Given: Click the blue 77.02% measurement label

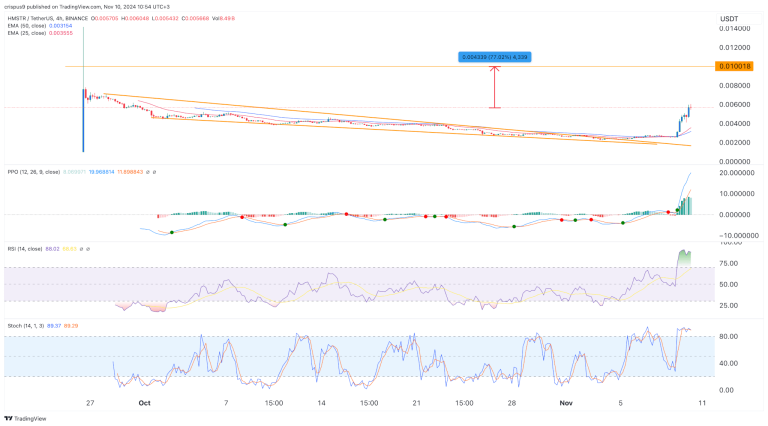Looking at the screenshot, I should click(495, 57).
